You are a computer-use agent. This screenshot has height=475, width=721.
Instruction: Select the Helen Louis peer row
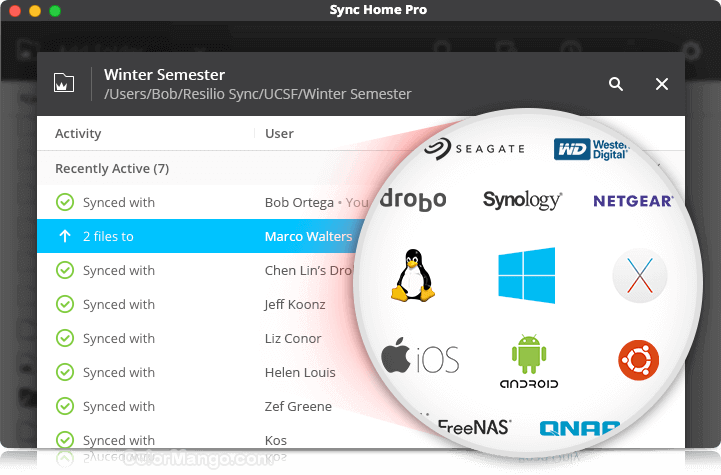click(x=300, y=373)
